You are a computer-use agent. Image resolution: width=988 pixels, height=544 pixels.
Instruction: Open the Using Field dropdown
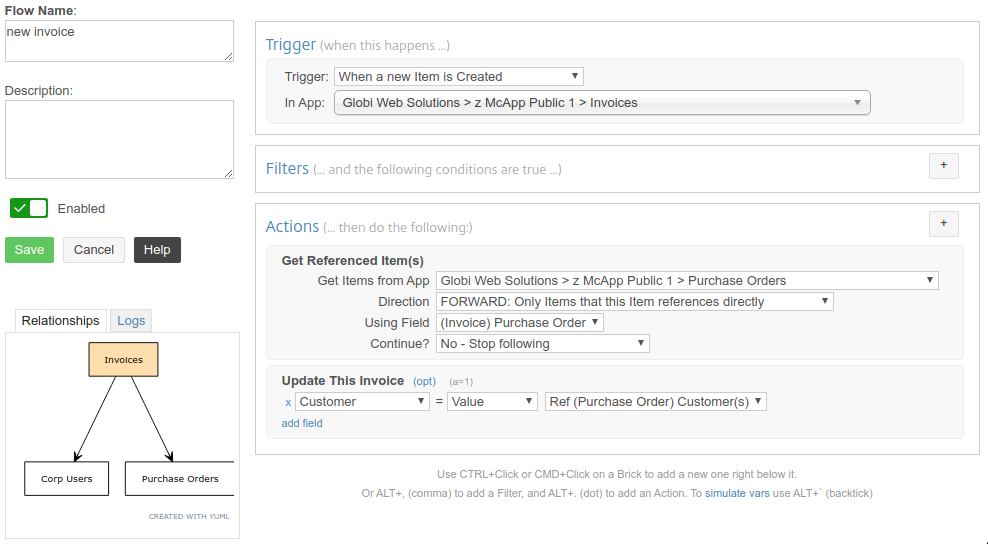pyautogui.click(x=520, y=323)
